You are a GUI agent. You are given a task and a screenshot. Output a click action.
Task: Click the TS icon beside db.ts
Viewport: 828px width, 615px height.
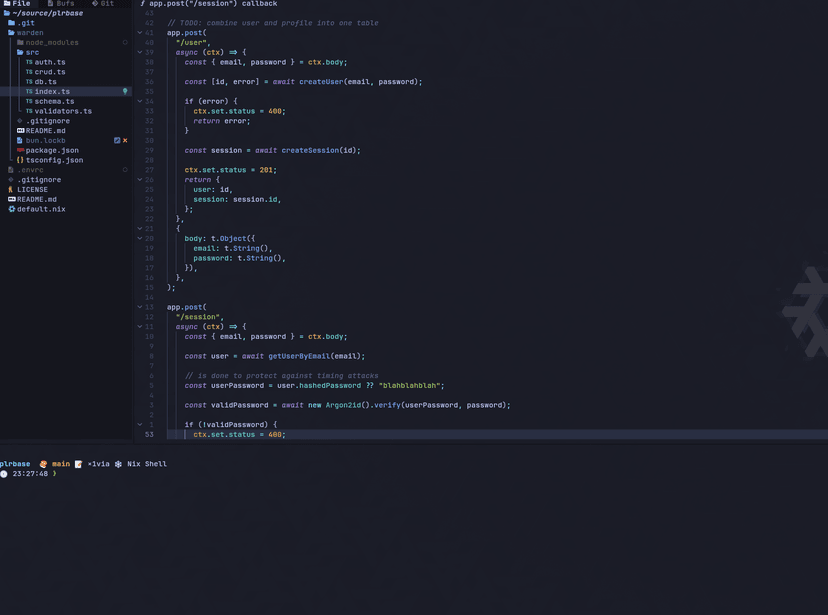pos(29,81)
